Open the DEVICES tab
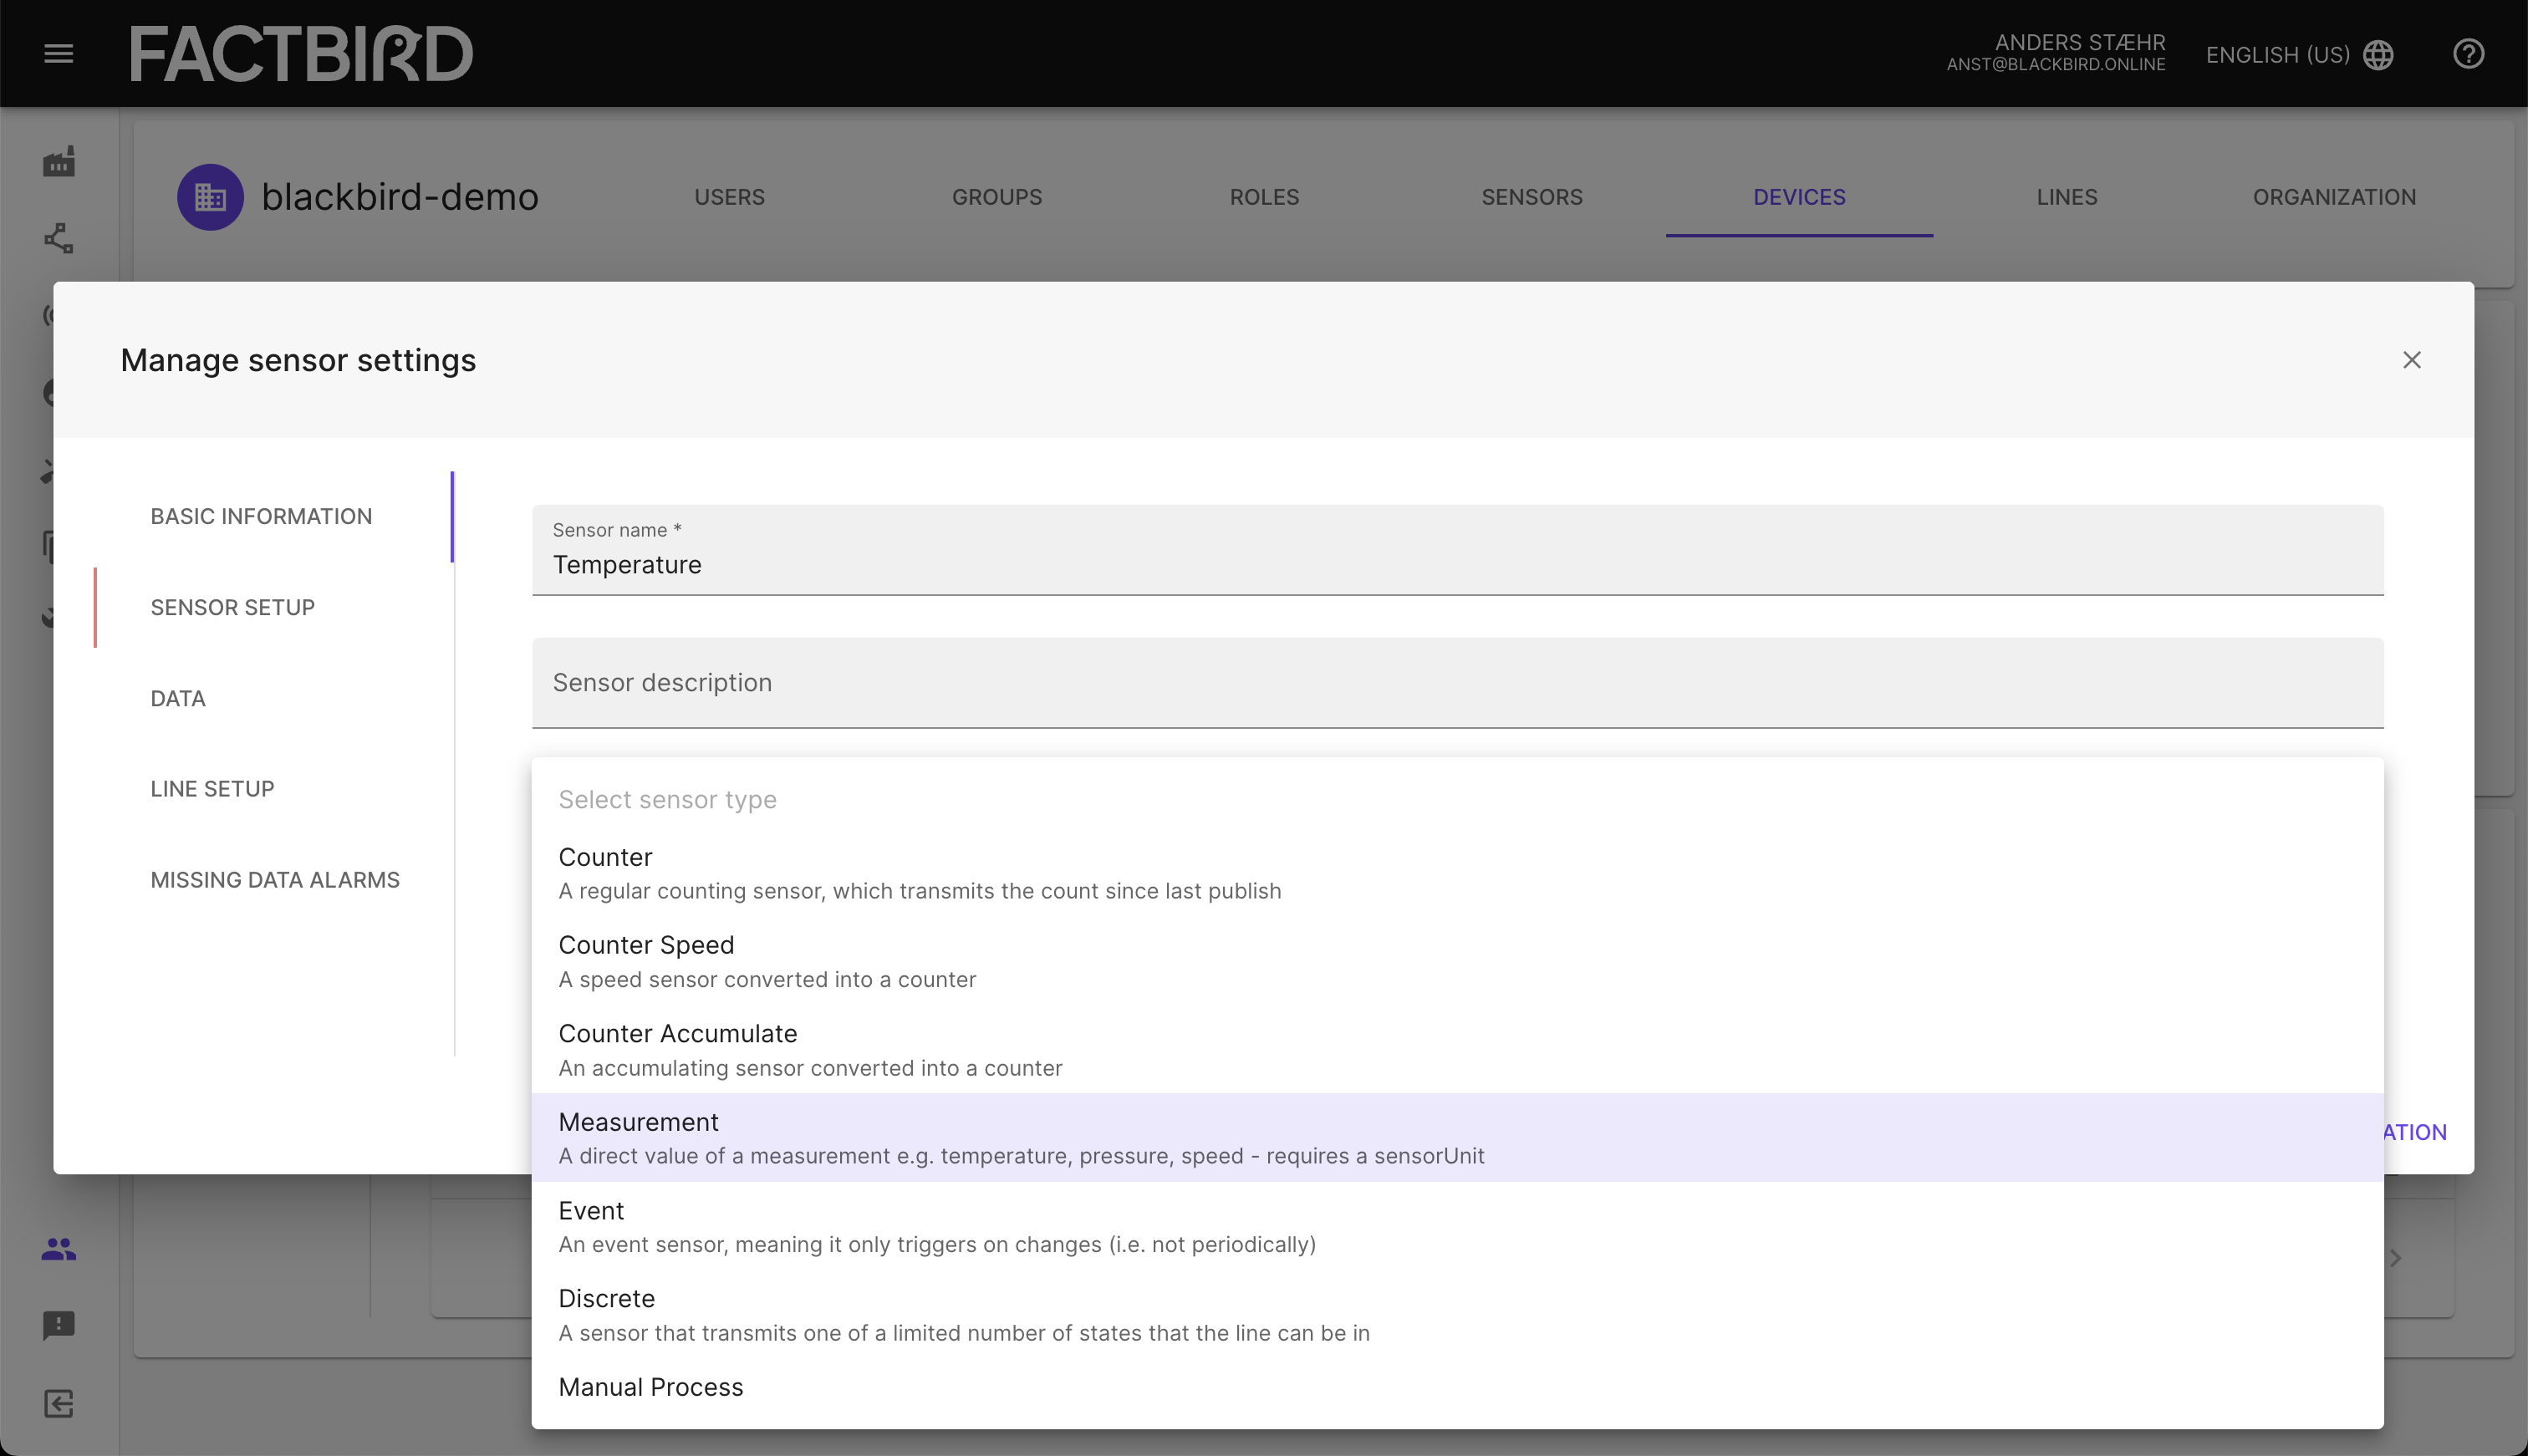The width and height of the screenshot is (2528, 1456). click(x=1799, y=197)
